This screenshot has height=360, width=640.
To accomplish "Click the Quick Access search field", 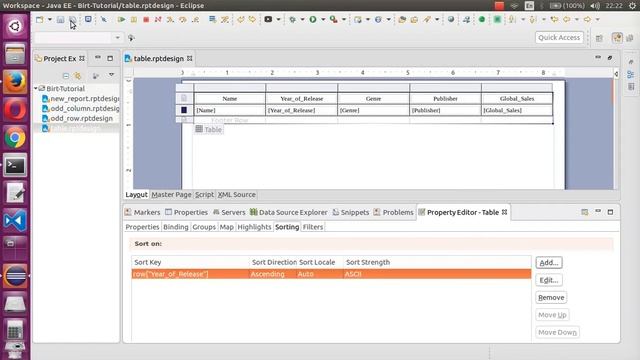I will pos(559,38).
